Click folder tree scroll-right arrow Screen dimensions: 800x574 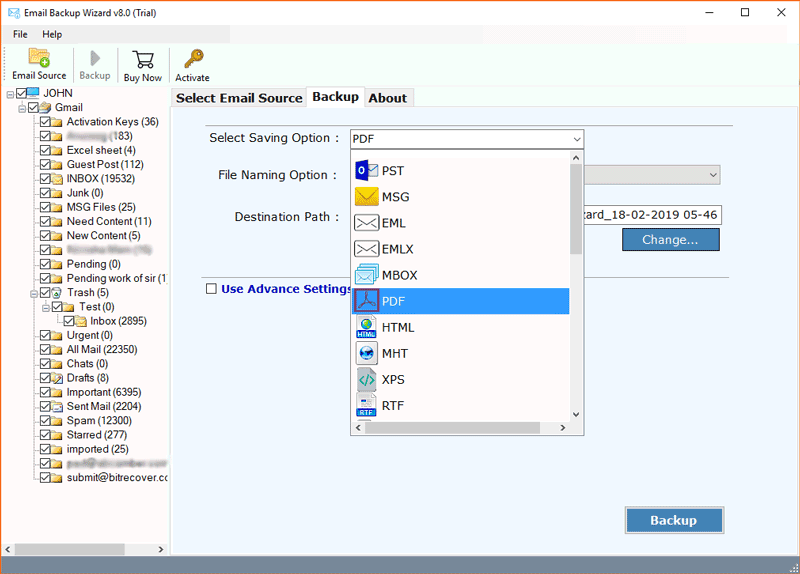(x=161, y=550)
